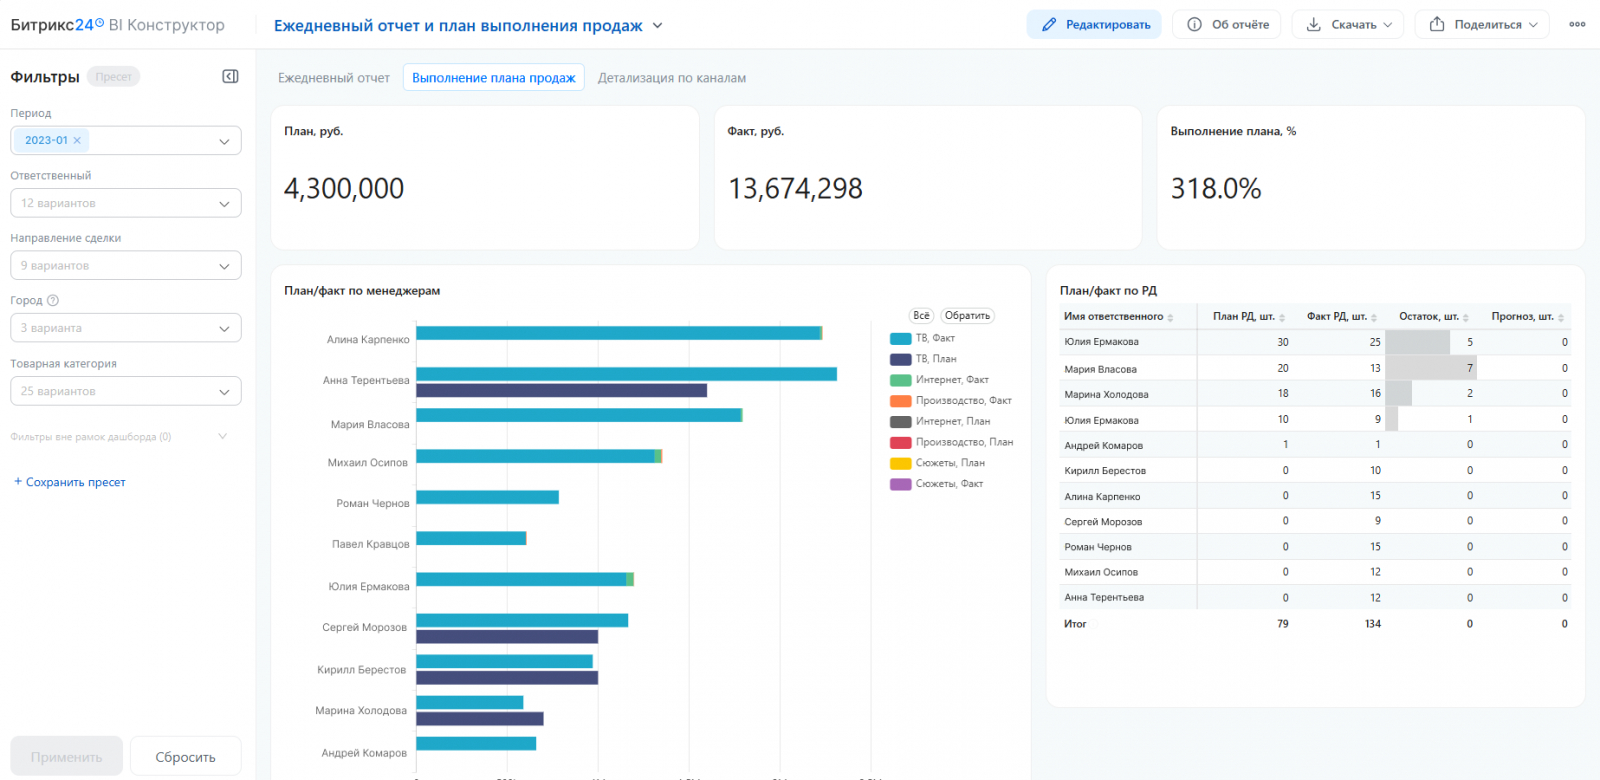Sort by Имя ответственного column icon
The width and height of the screenshot is (1600, 780).
click(x=1170, y=317)
